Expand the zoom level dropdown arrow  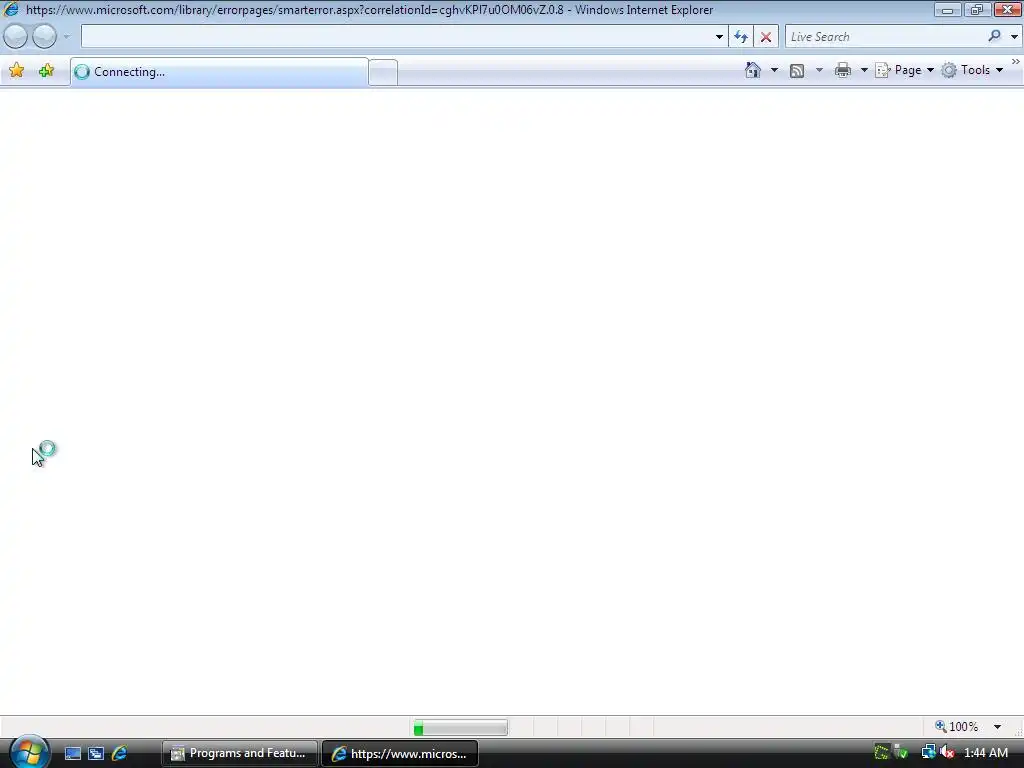pyautogui.click(x=997, y=727)
